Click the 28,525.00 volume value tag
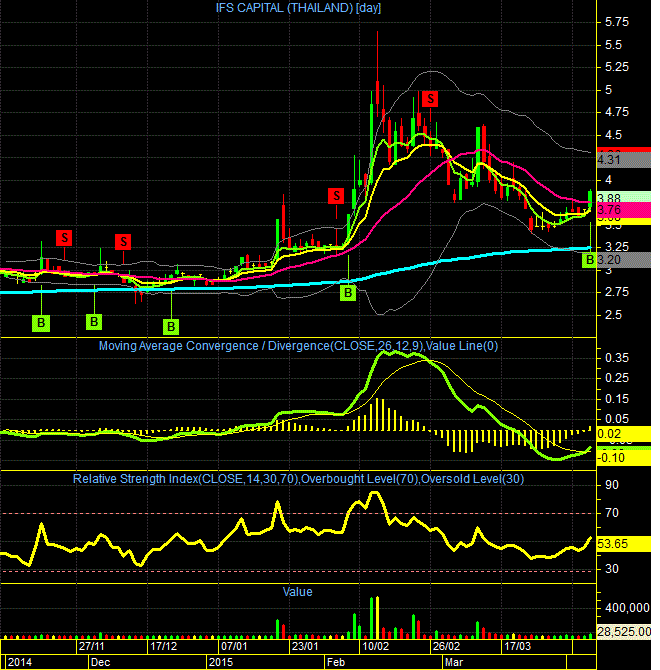The image size is (660, 670). coord(623,632)
